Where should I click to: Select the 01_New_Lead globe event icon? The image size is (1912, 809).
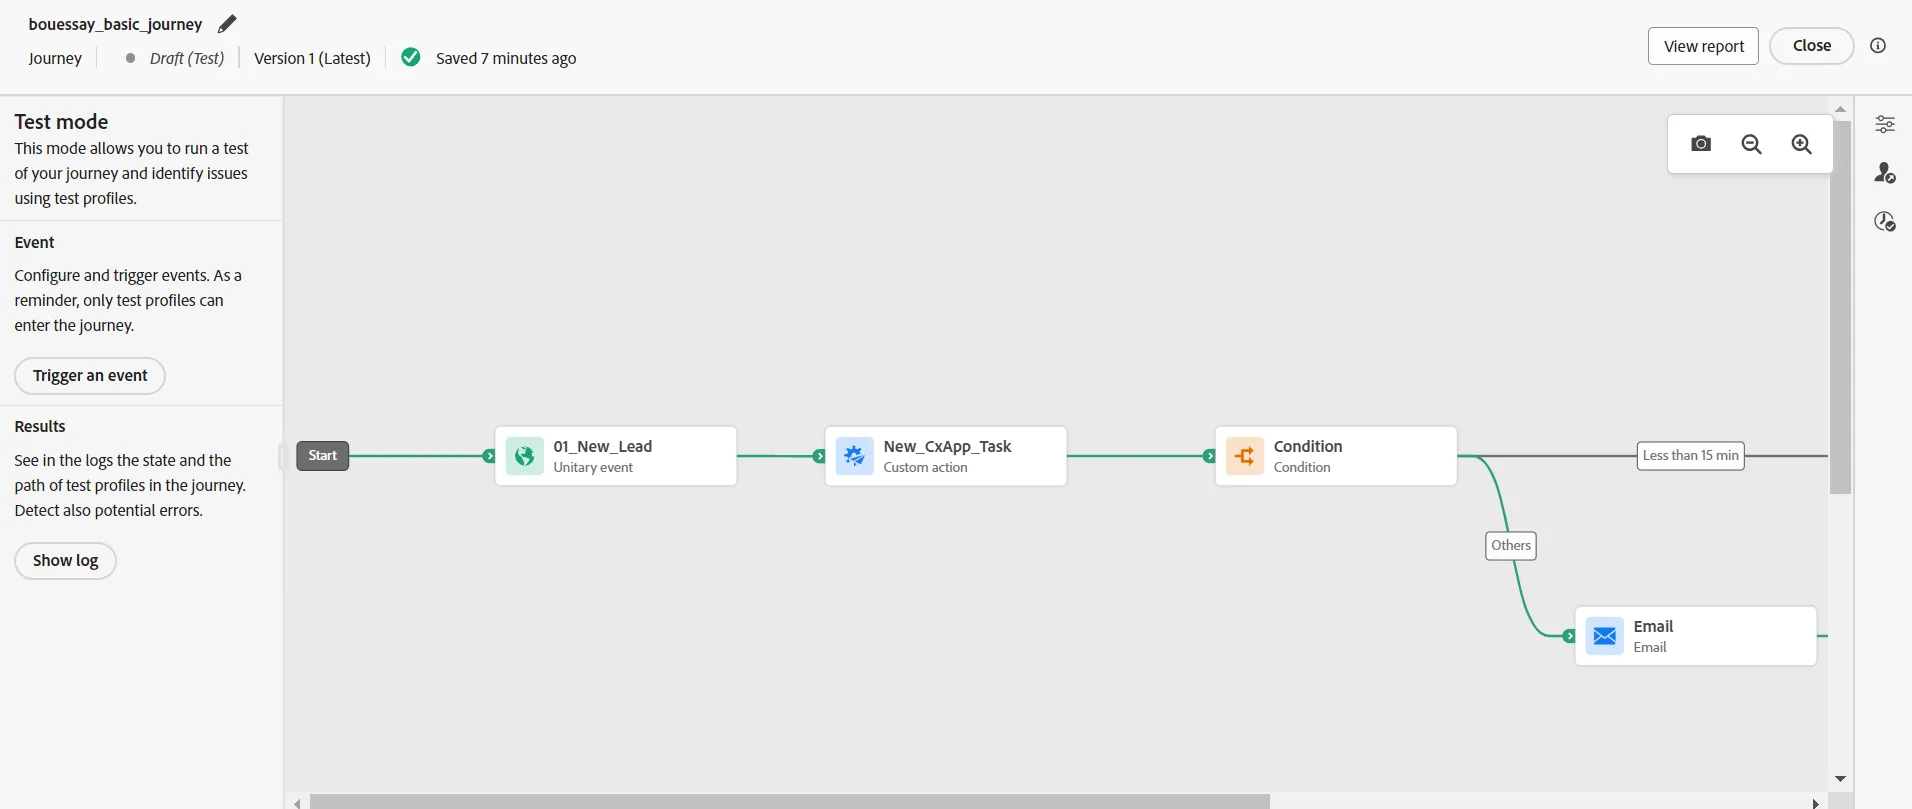tap(524, 456)
